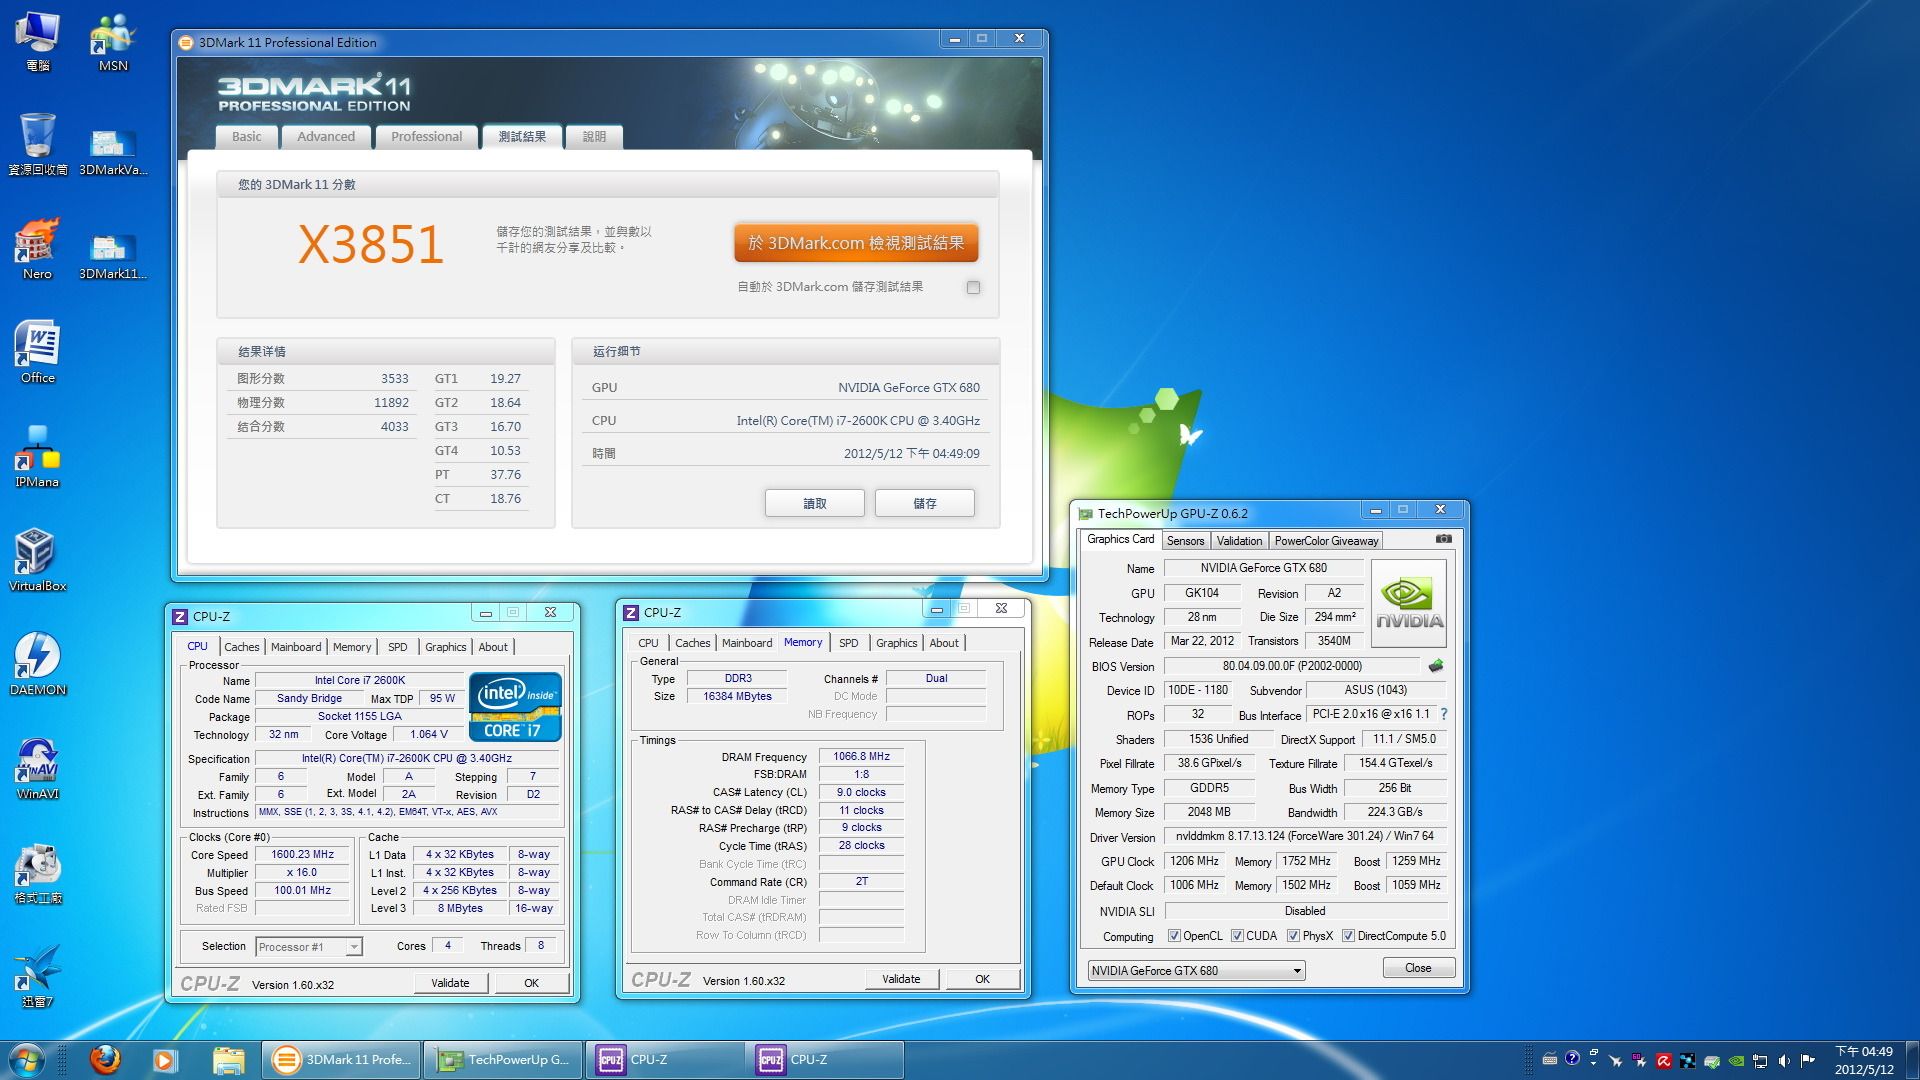Click the bus interface question mark help
The height and width of the screenshot is (1080, 1920).
point(1443,714)
